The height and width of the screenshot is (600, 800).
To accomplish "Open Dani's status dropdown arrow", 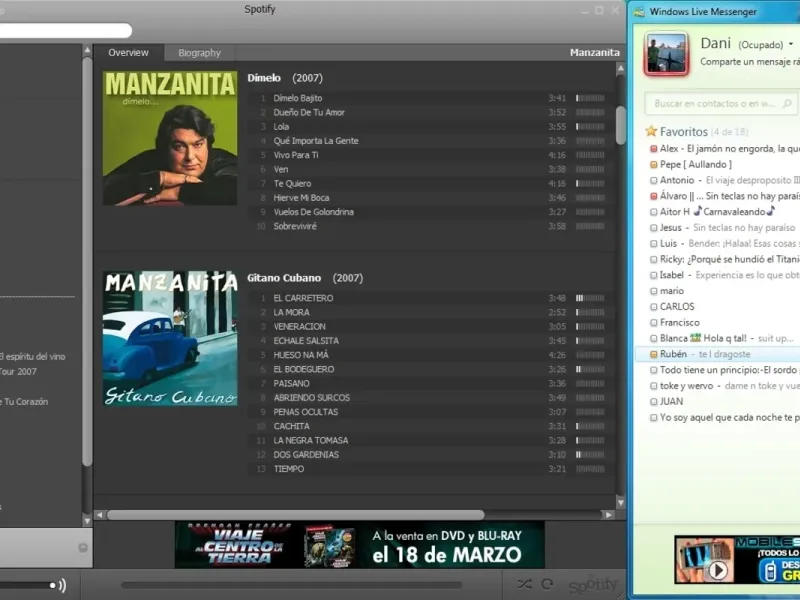I will point(791,44).
